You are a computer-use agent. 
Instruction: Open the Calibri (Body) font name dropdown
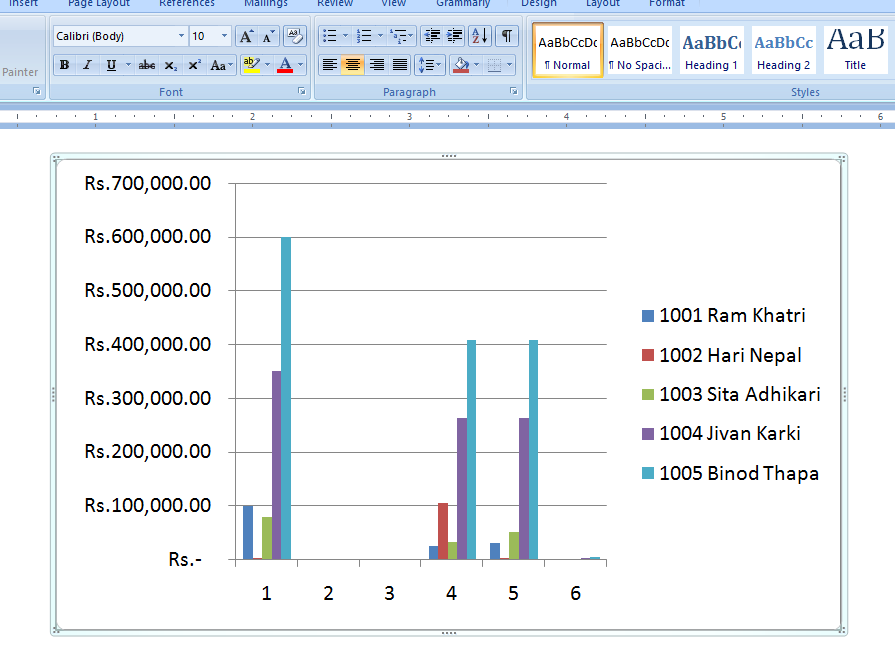(181, 37)
